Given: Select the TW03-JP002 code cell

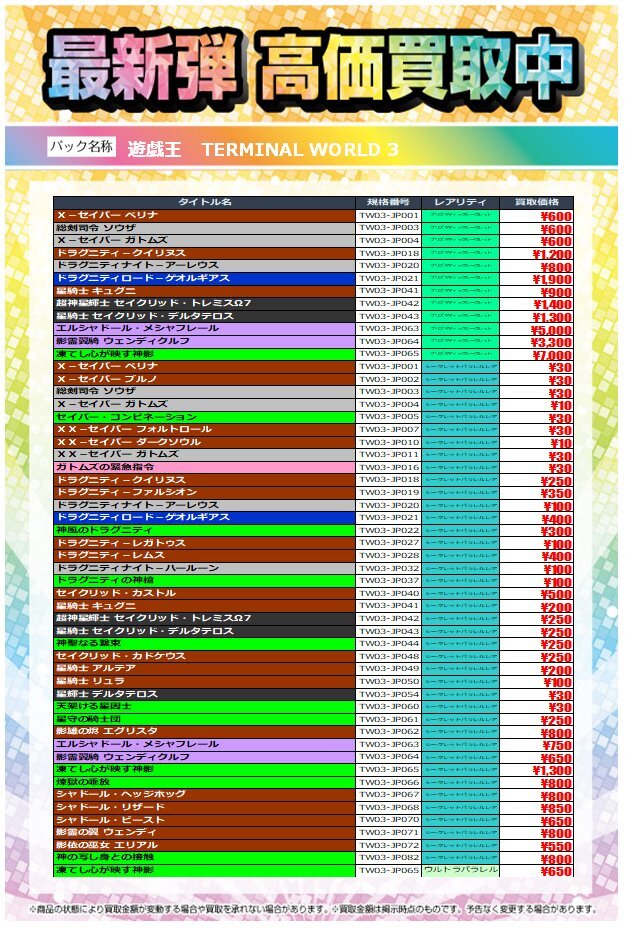Looking at the screenshot, I should [389, 380].
